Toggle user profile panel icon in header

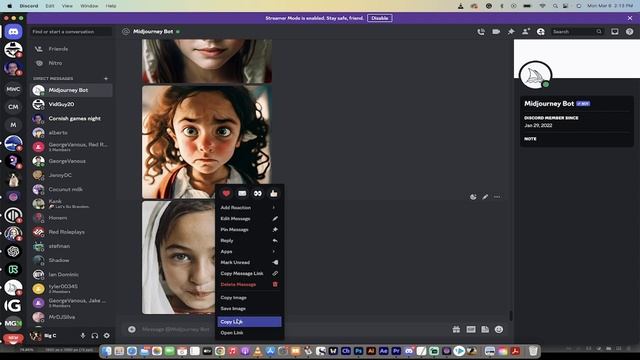point(541,31)
